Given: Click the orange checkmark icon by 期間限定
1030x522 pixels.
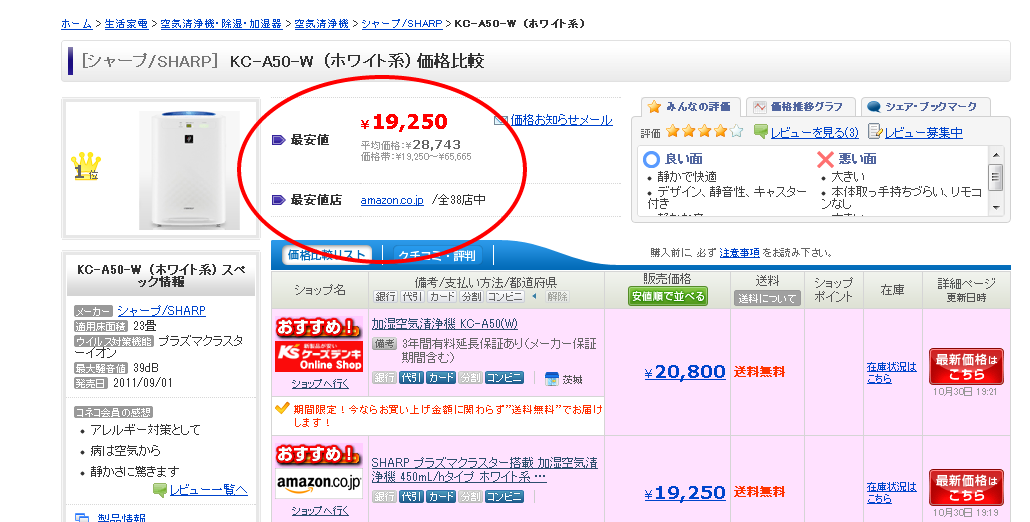Looking at the screenshot, I should coord(282,408).
